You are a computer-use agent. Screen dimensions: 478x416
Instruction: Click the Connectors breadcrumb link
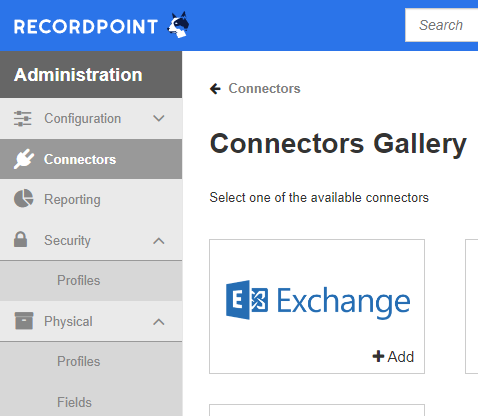tap(264, 89)
